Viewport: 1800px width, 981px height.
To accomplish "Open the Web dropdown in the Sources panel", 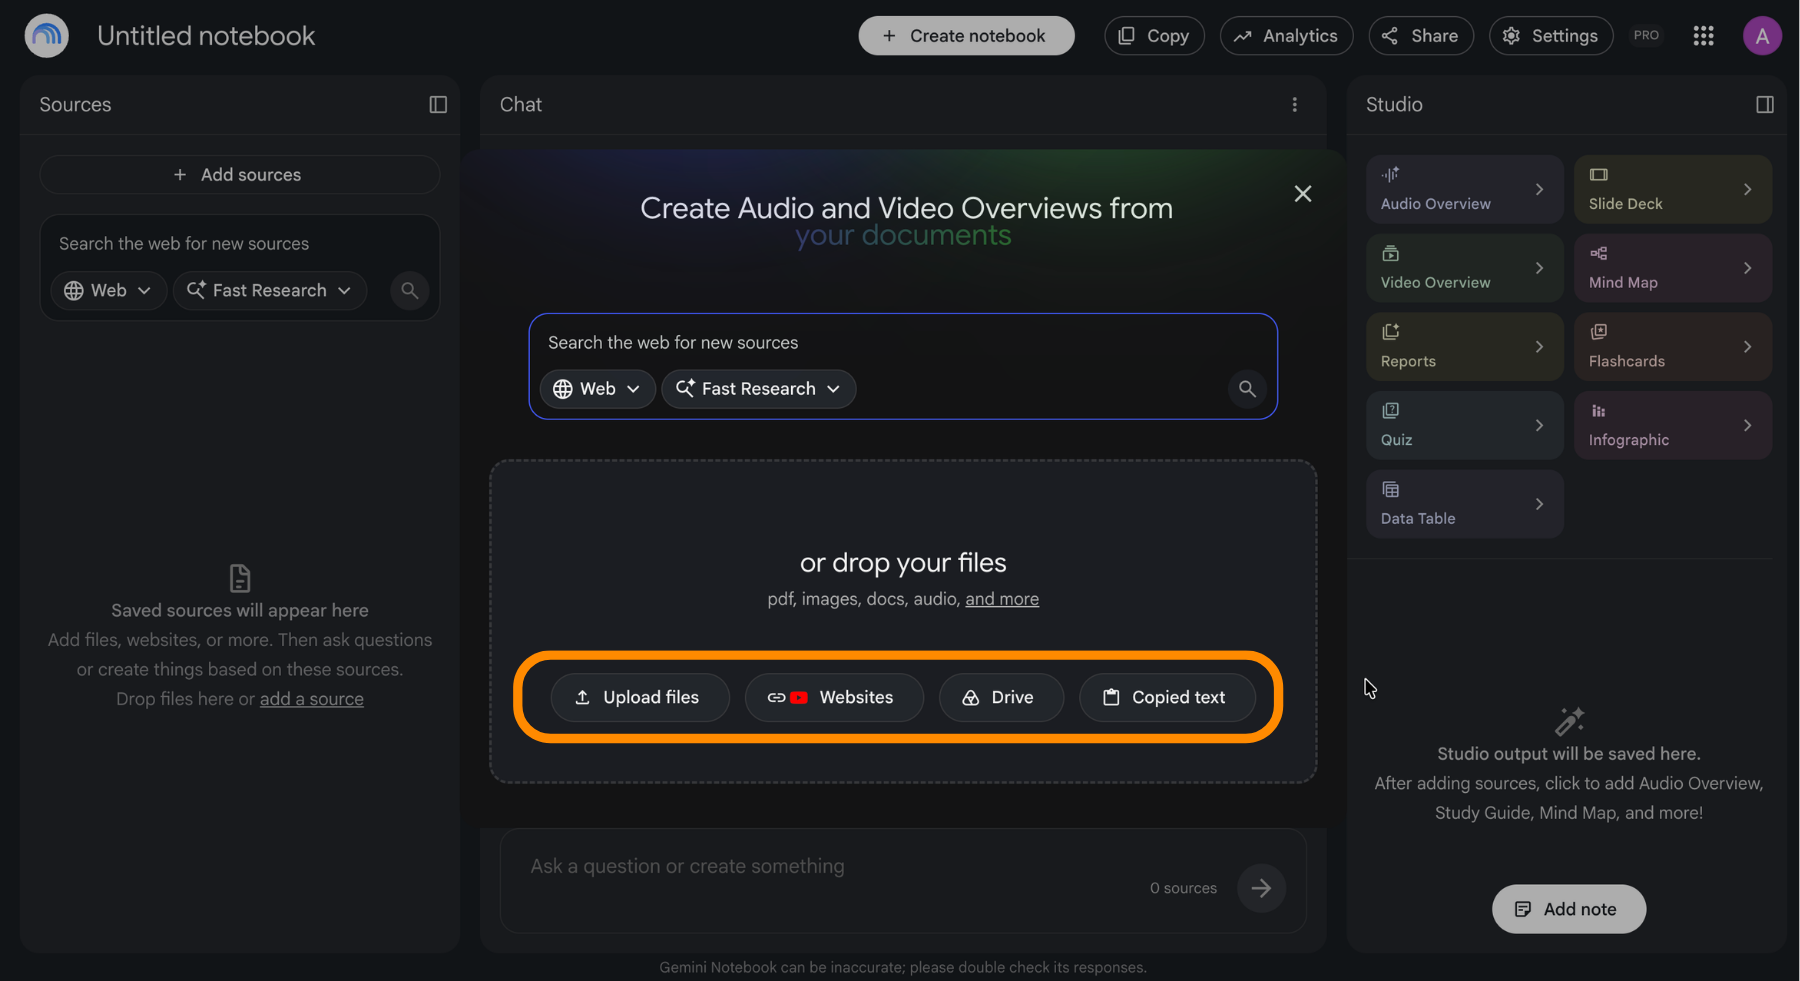I will click(x=108, y=291).
